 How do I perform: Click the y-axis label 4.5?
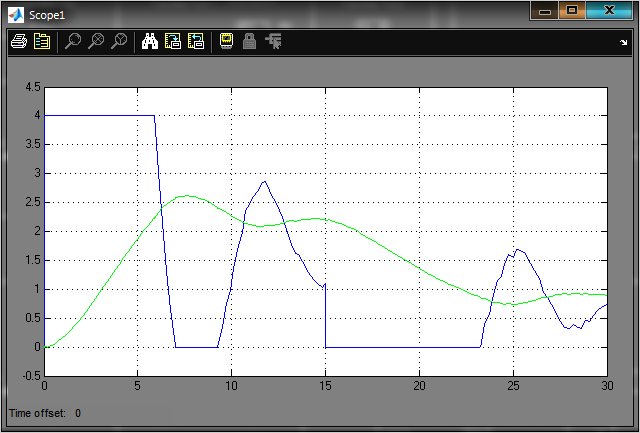(x=33, y=87)
